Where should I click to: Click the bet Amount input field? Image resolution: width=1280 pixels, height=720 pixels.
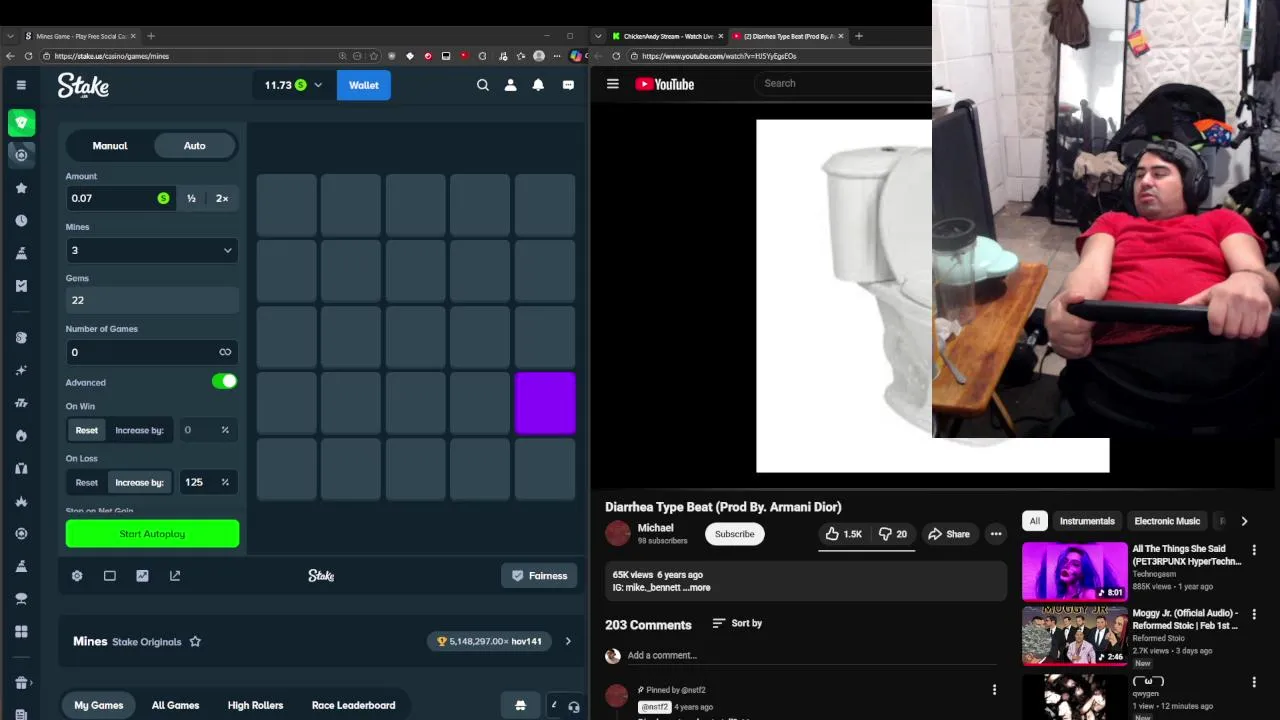118,198
